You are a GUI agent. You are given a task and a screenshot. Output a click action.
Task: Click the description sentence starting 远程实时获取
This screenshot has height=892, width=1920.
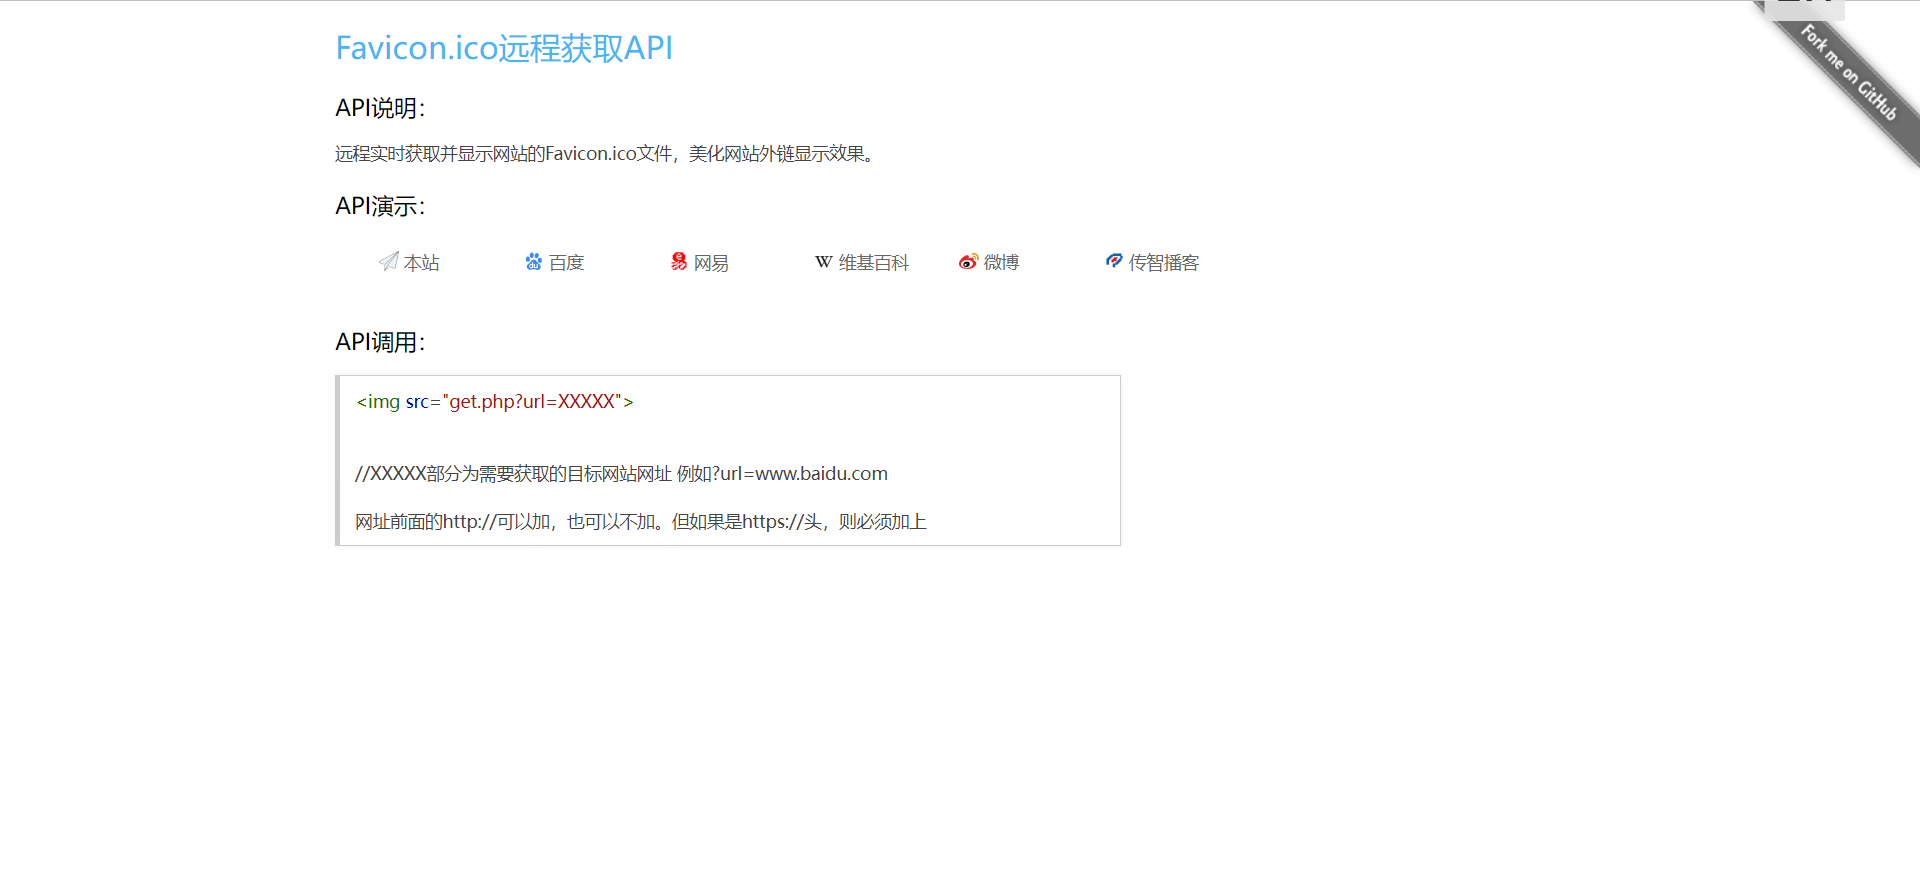coord(607,153)
